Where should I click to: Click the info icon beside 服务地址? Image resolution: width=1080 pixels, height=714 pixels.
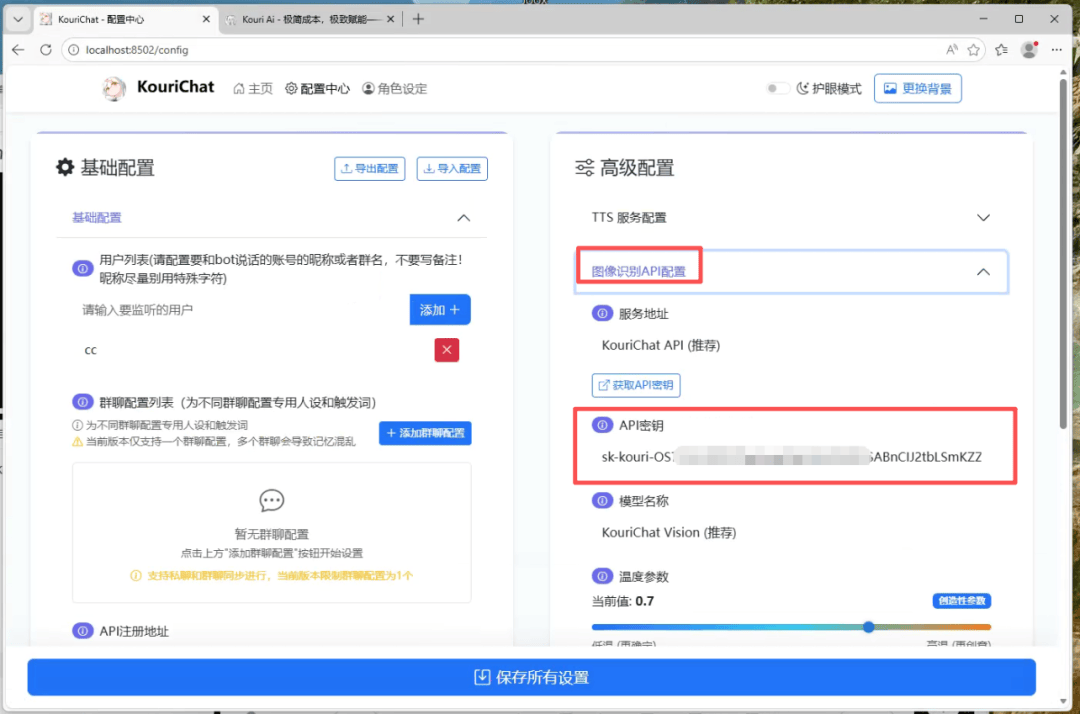pos(602,313)
